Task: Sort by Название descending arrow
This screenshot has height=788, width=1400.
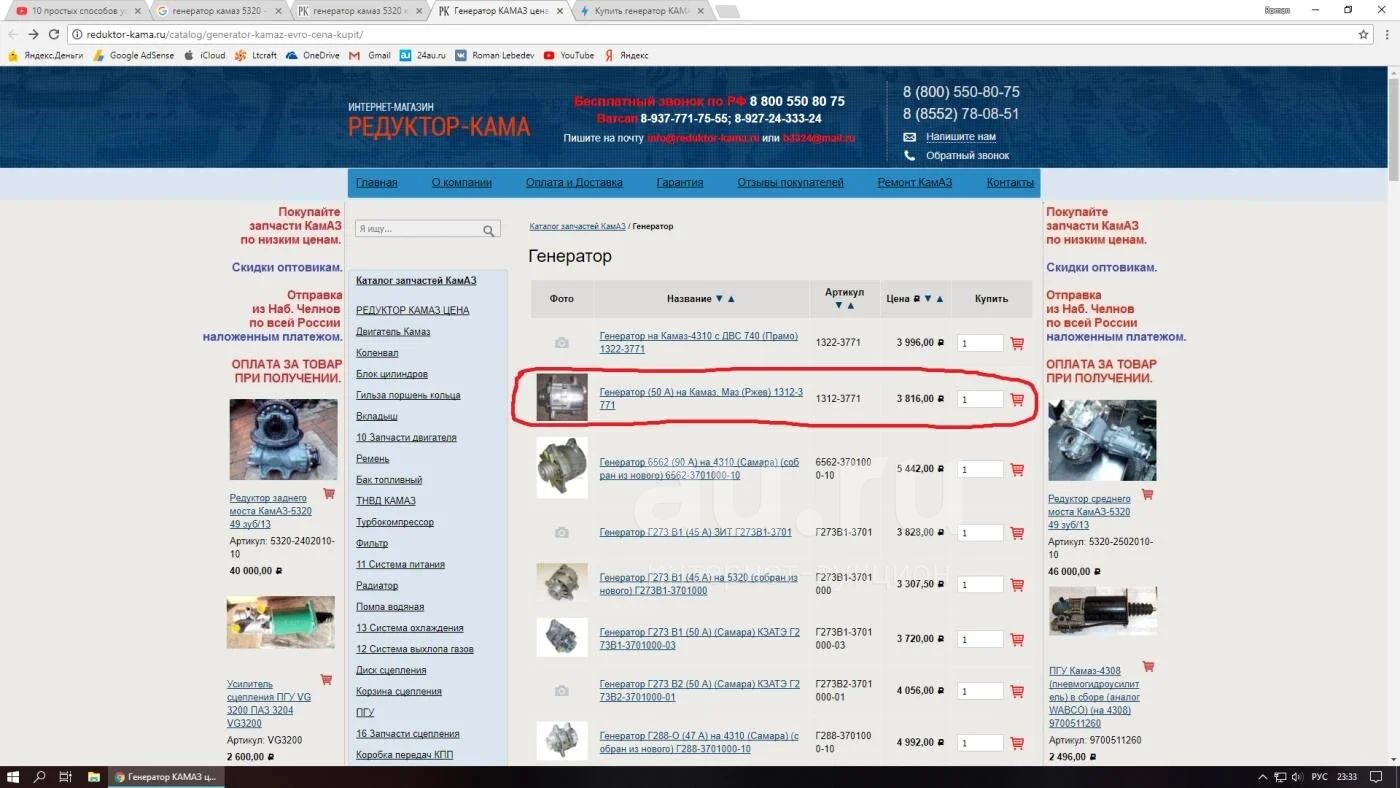Action: coord(719,299)
